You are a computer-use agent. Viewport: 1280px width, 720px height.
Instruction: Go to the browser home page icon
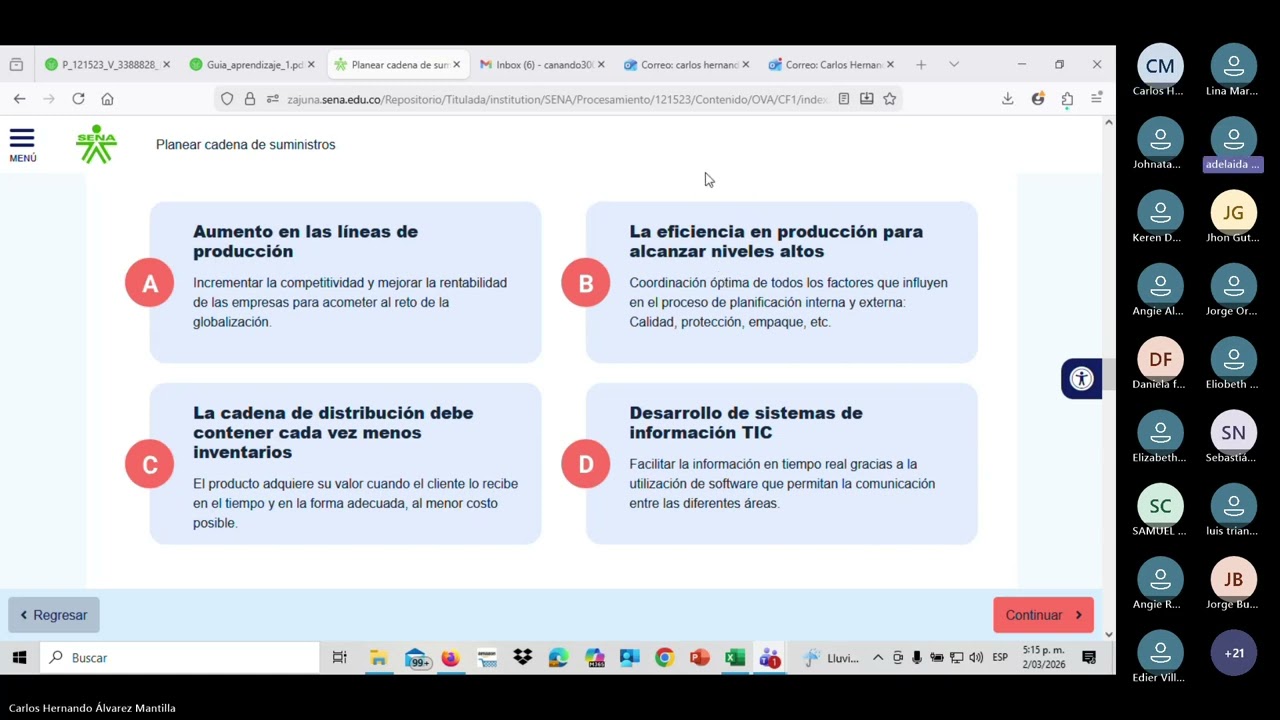(107, 98)
